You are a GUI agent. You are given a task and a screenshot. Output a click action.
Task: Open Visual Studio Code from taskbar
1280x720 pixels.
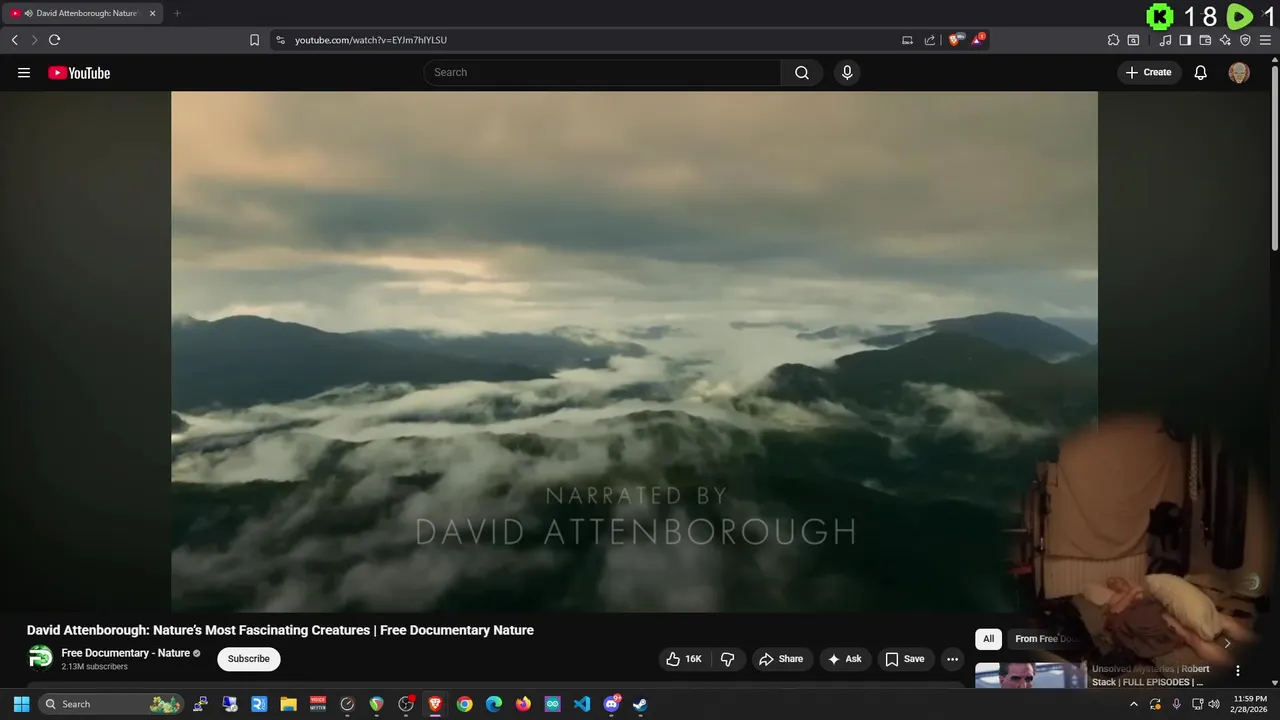[582, 704]
